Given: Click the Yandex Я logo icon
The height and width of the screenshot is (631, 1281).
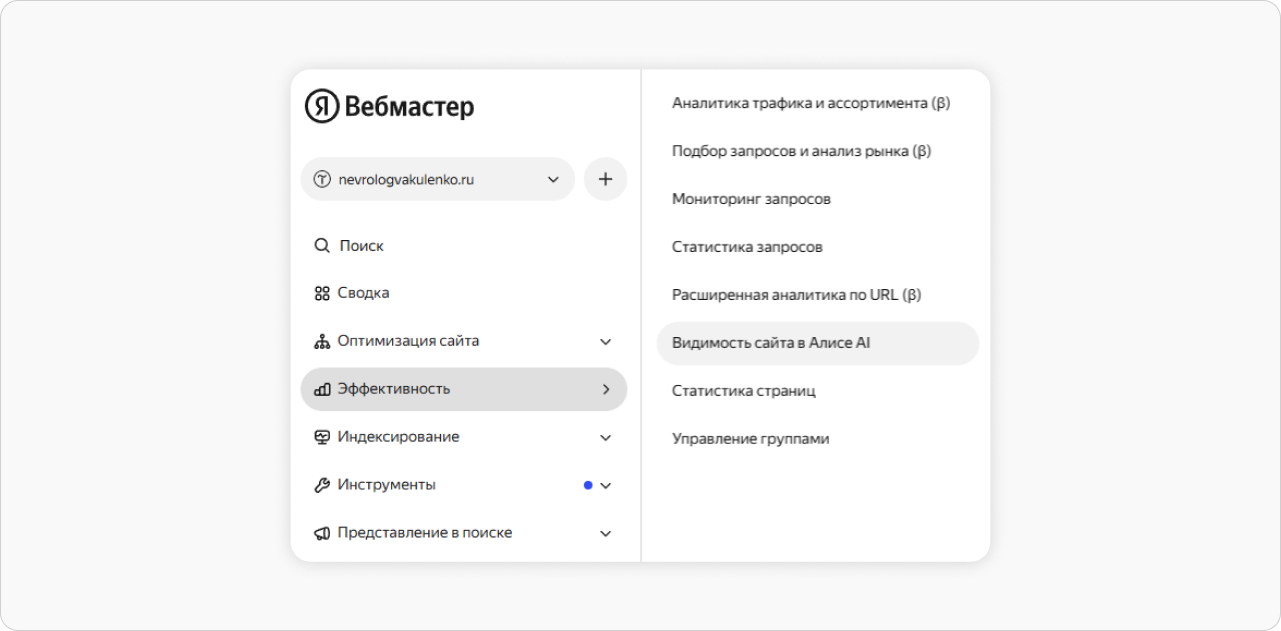Looking at the screenshot, I should pyautogui.click(x=322, y=106).
